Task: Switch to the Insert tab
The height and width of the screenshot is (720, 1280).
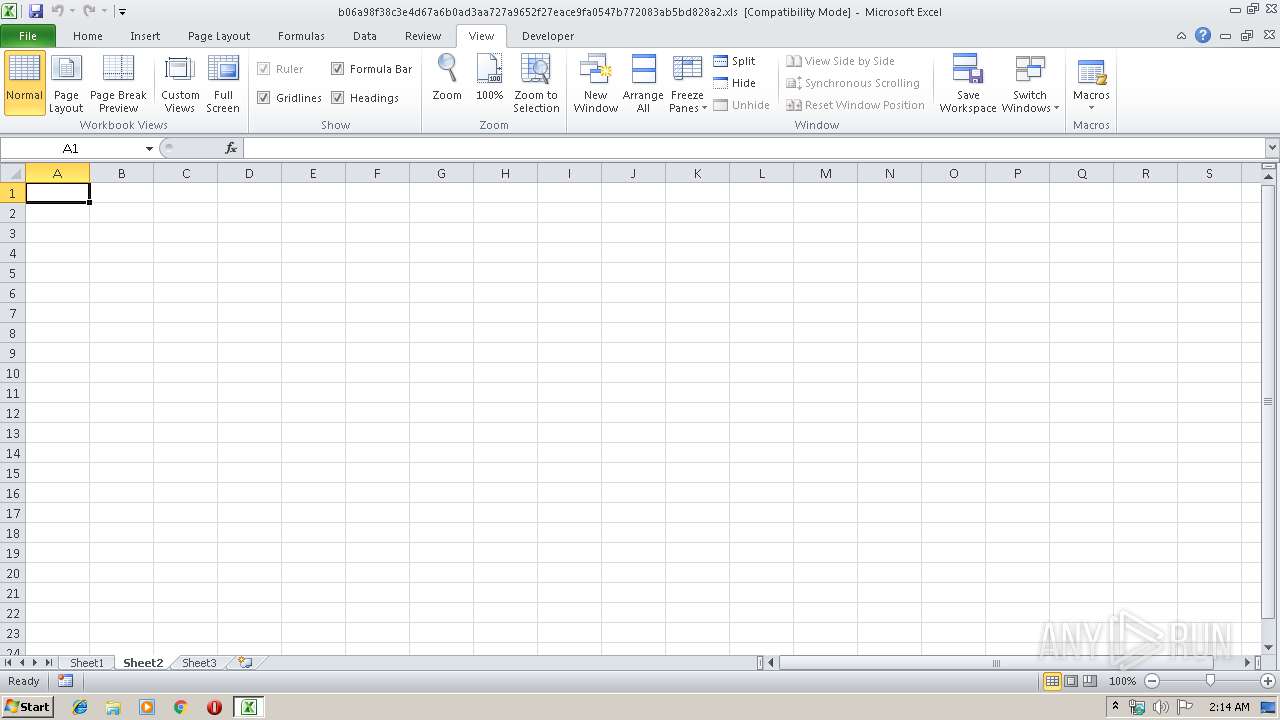Action: click(145, 36)
